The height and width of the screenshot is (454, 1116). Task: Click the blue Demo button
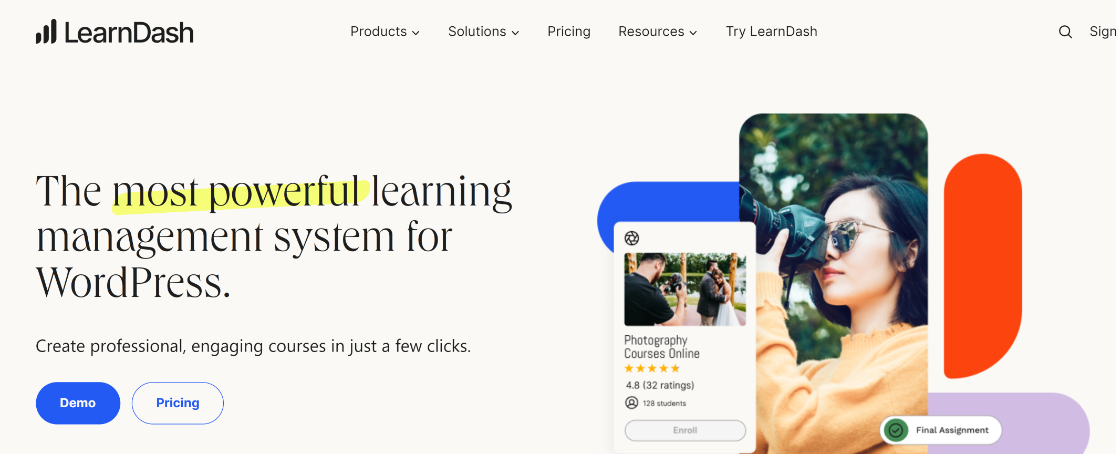pos(78,403)
